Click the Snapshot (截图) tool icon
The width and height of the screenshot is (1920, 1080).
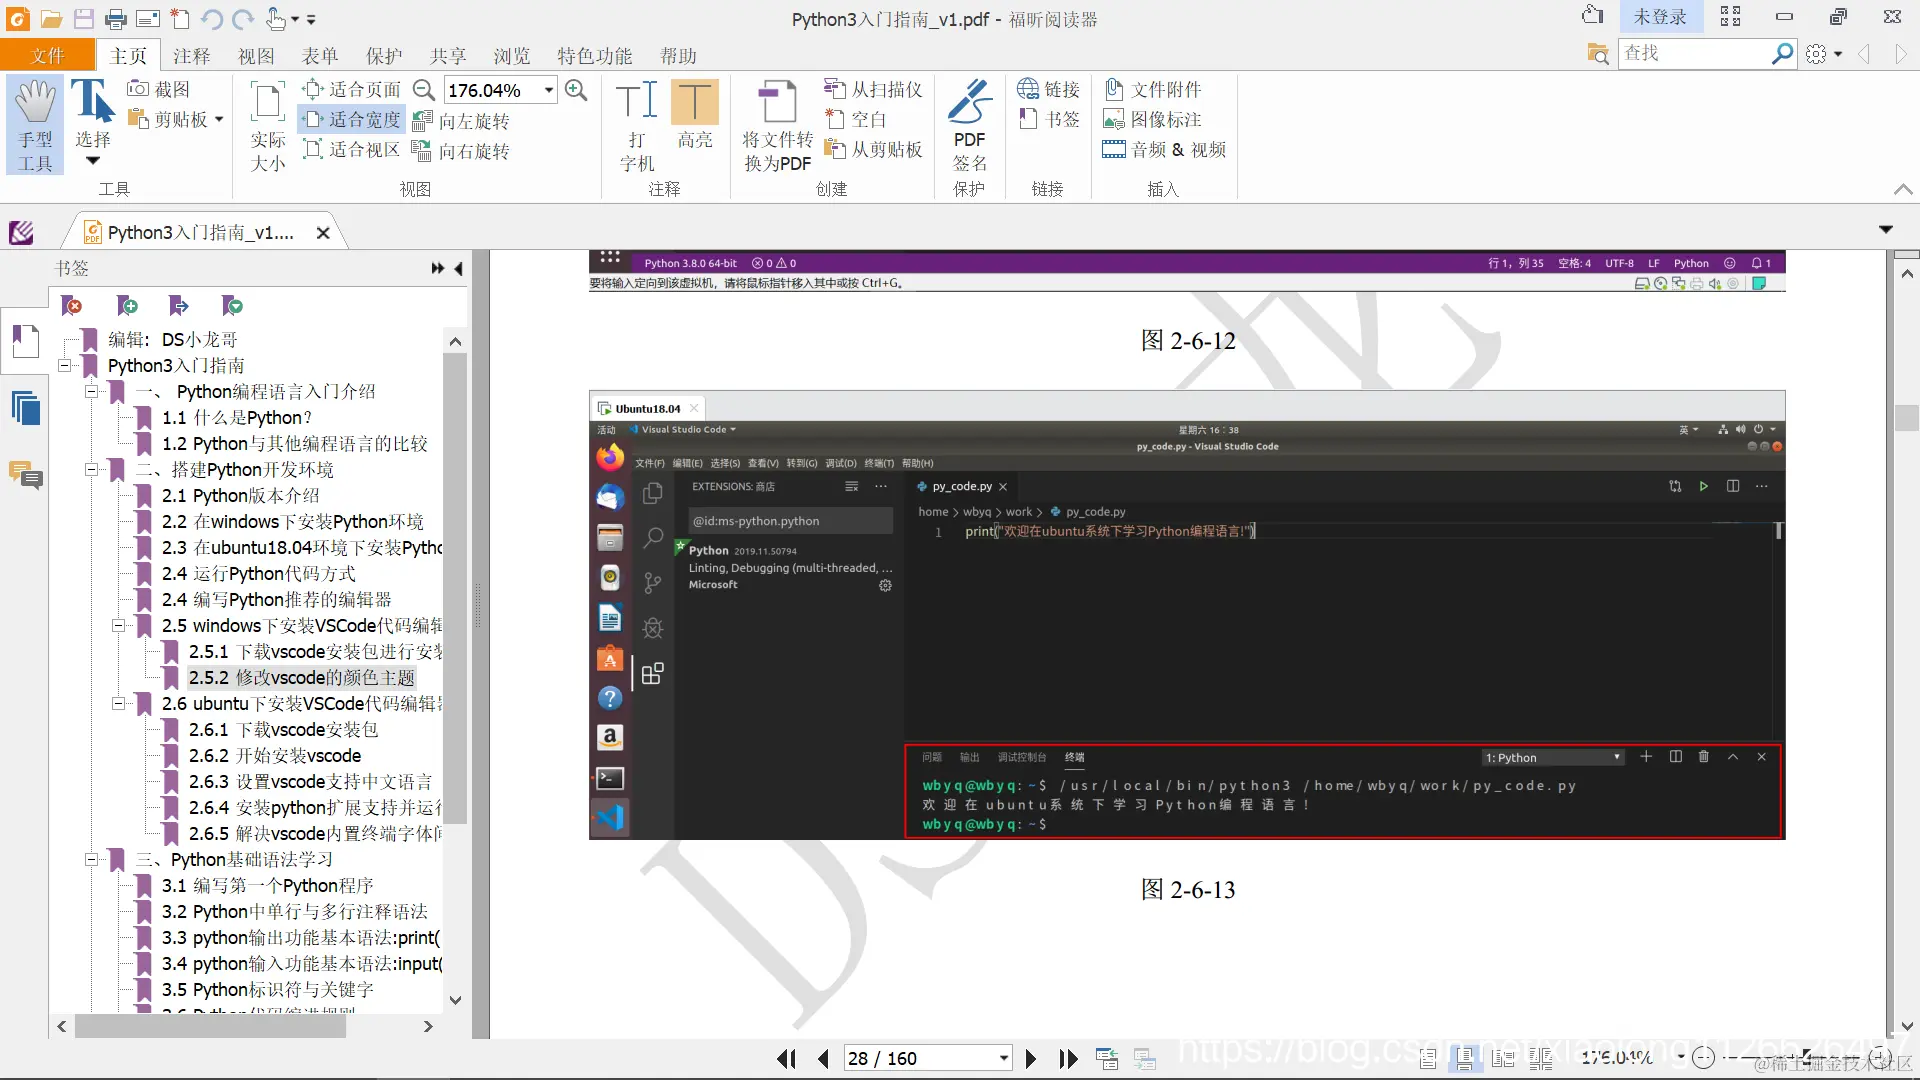click(x=139, y=89)
